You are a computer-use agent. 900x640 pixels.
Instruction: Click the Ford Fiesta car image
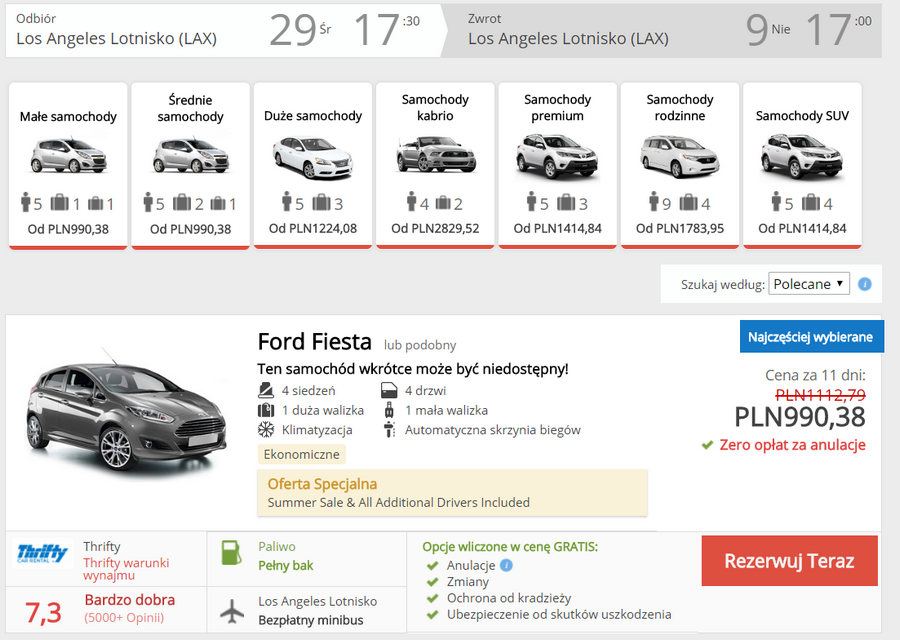126,416
